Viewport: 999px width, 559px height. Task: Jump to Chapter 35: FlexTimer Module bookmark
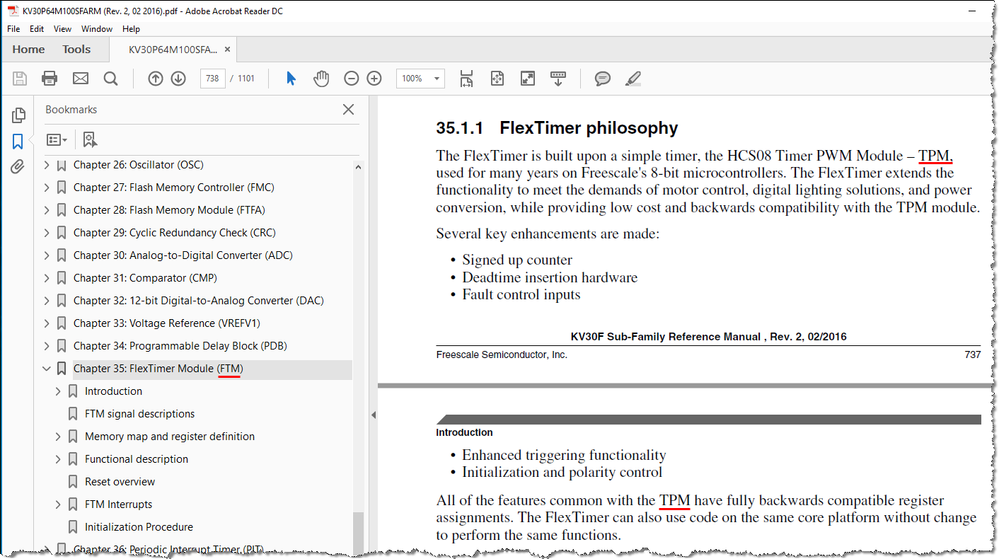click(158, 368)
